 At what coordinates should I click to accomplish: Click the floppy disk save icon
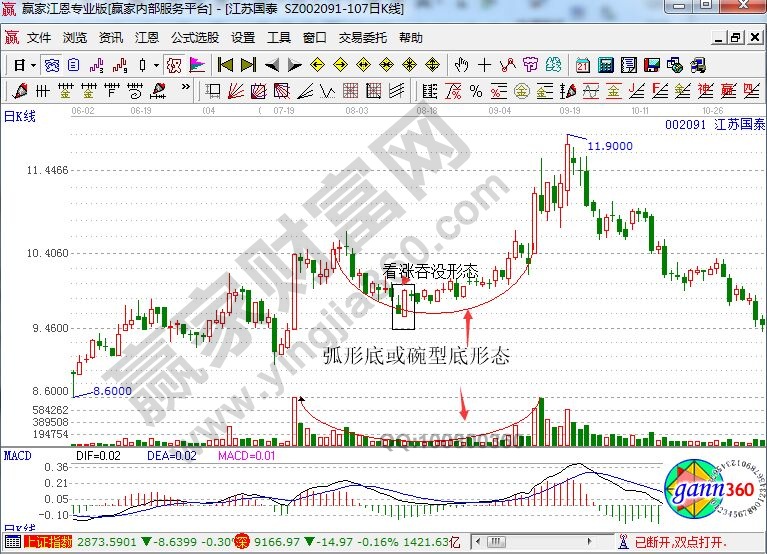click(x=651, y=65)
